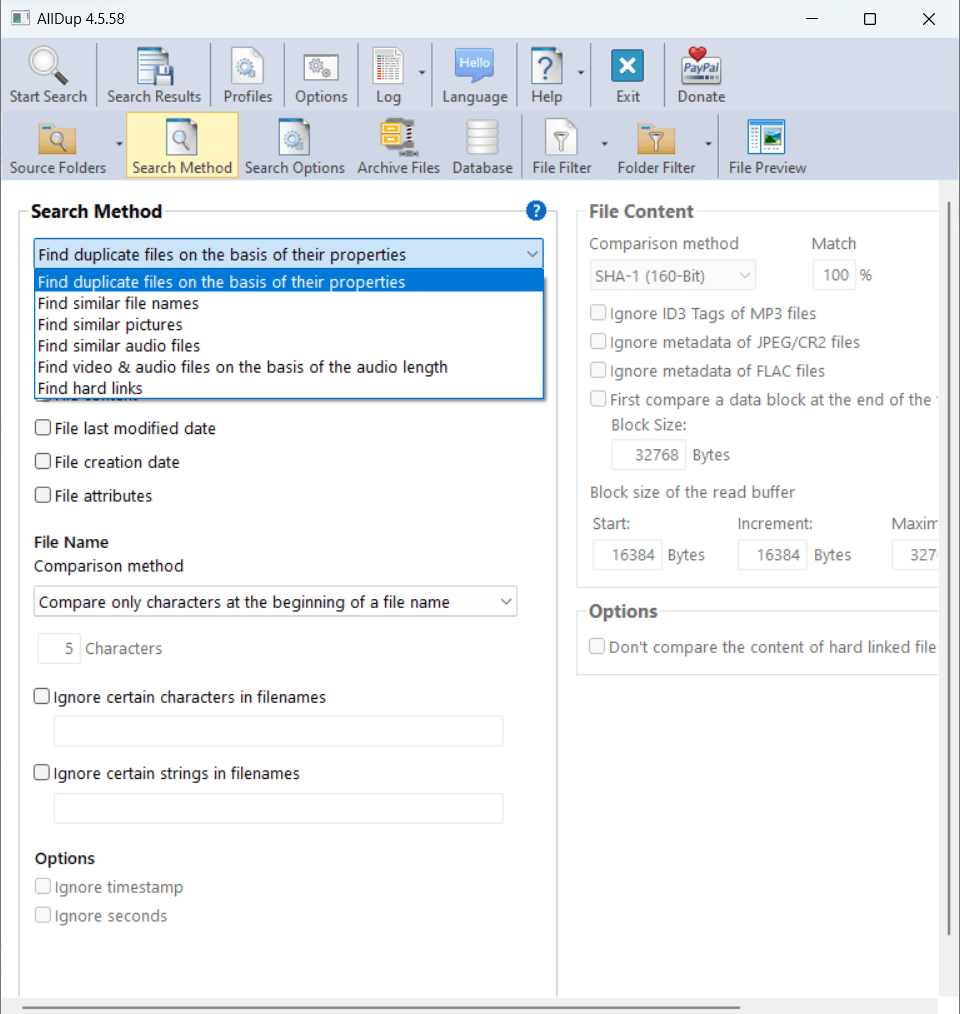
Task: Toggle Ignore metadata of JPEG/CR2 files
Action: (x=598, y=341)
